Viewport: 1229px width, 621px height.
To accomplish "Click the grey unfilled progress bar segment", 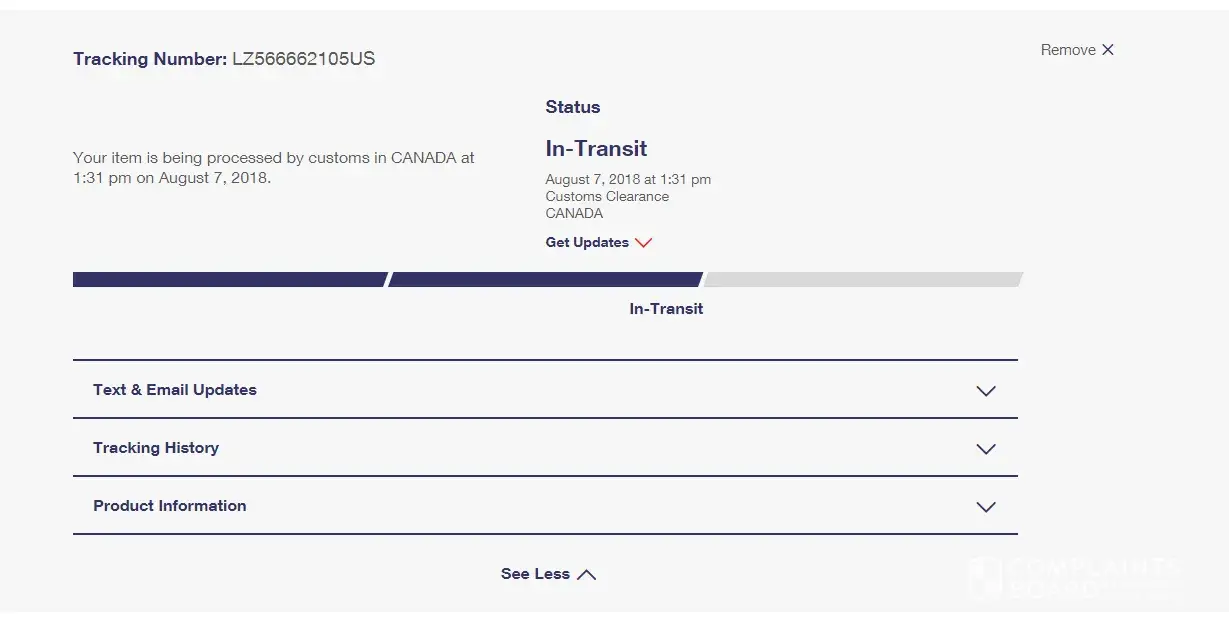I will coord(862,280).
